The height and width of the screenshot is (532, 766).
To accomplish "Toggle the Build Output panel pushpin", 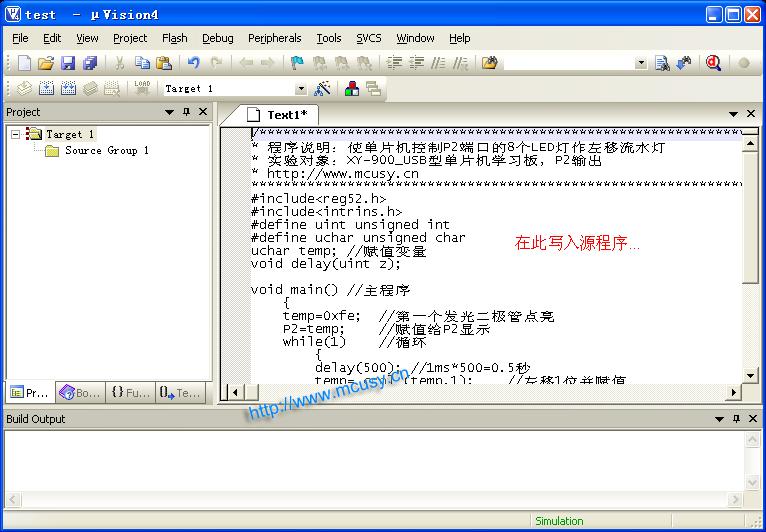I will pos(736,419).
